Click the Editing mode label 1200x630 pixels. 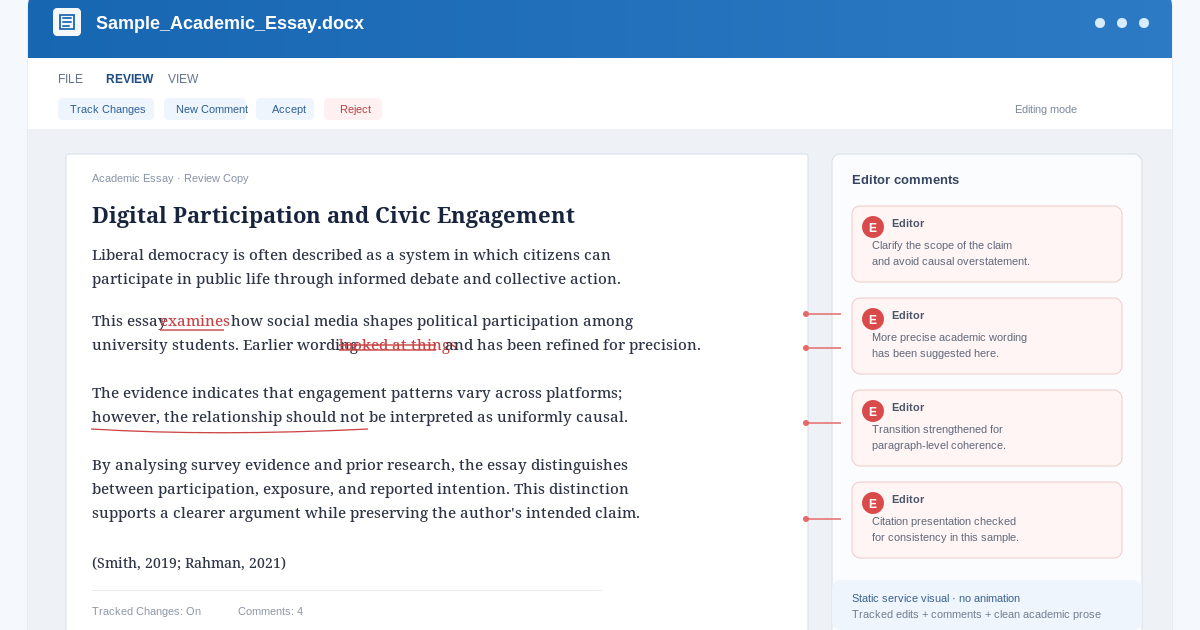coord(1046,109)
